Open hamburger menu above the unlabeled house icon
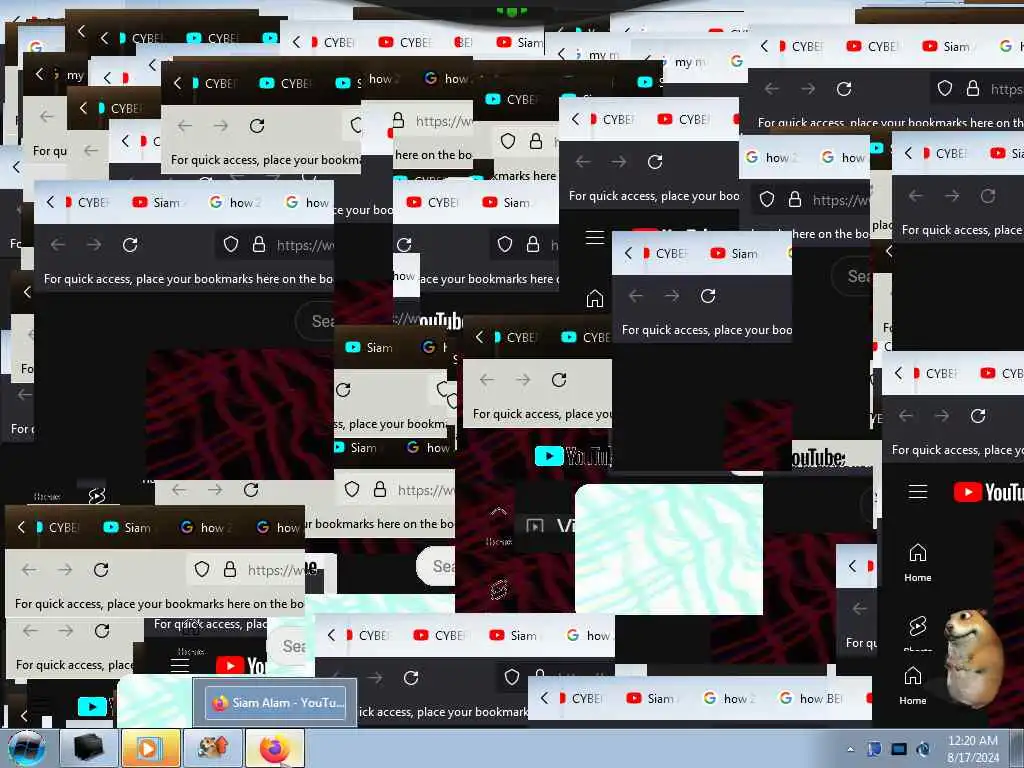Screen dimensions: 1024x768 [x=594, y=238]
